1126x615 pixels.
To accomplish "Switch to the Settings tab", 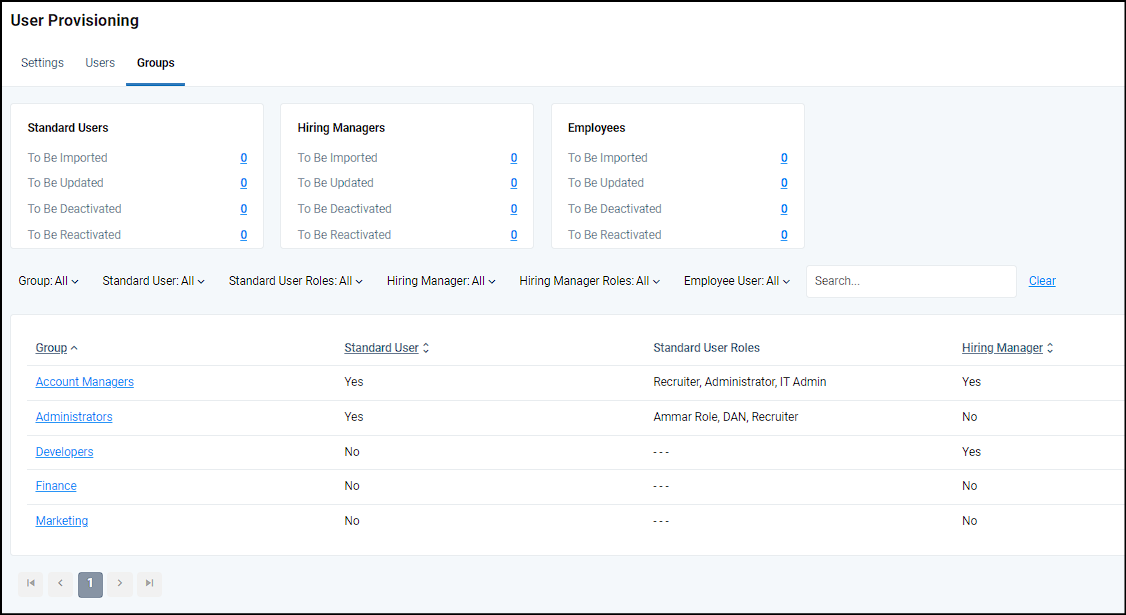I will point(42,62).
